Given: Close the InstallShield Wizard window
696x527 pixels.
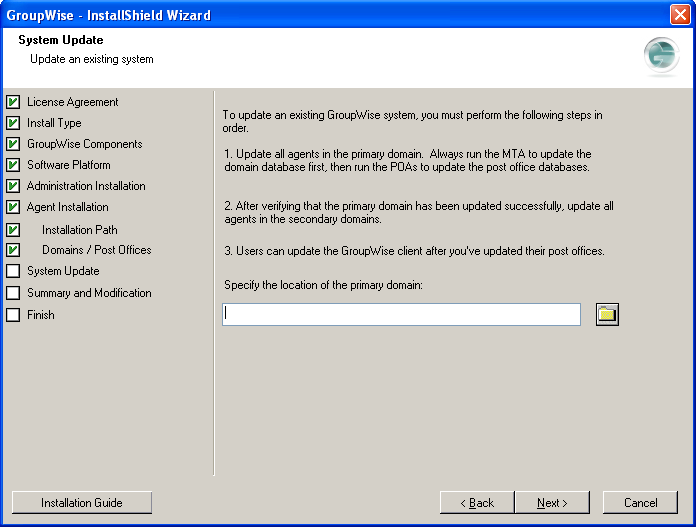Looking at the screenshot, I should coord(680,15).
